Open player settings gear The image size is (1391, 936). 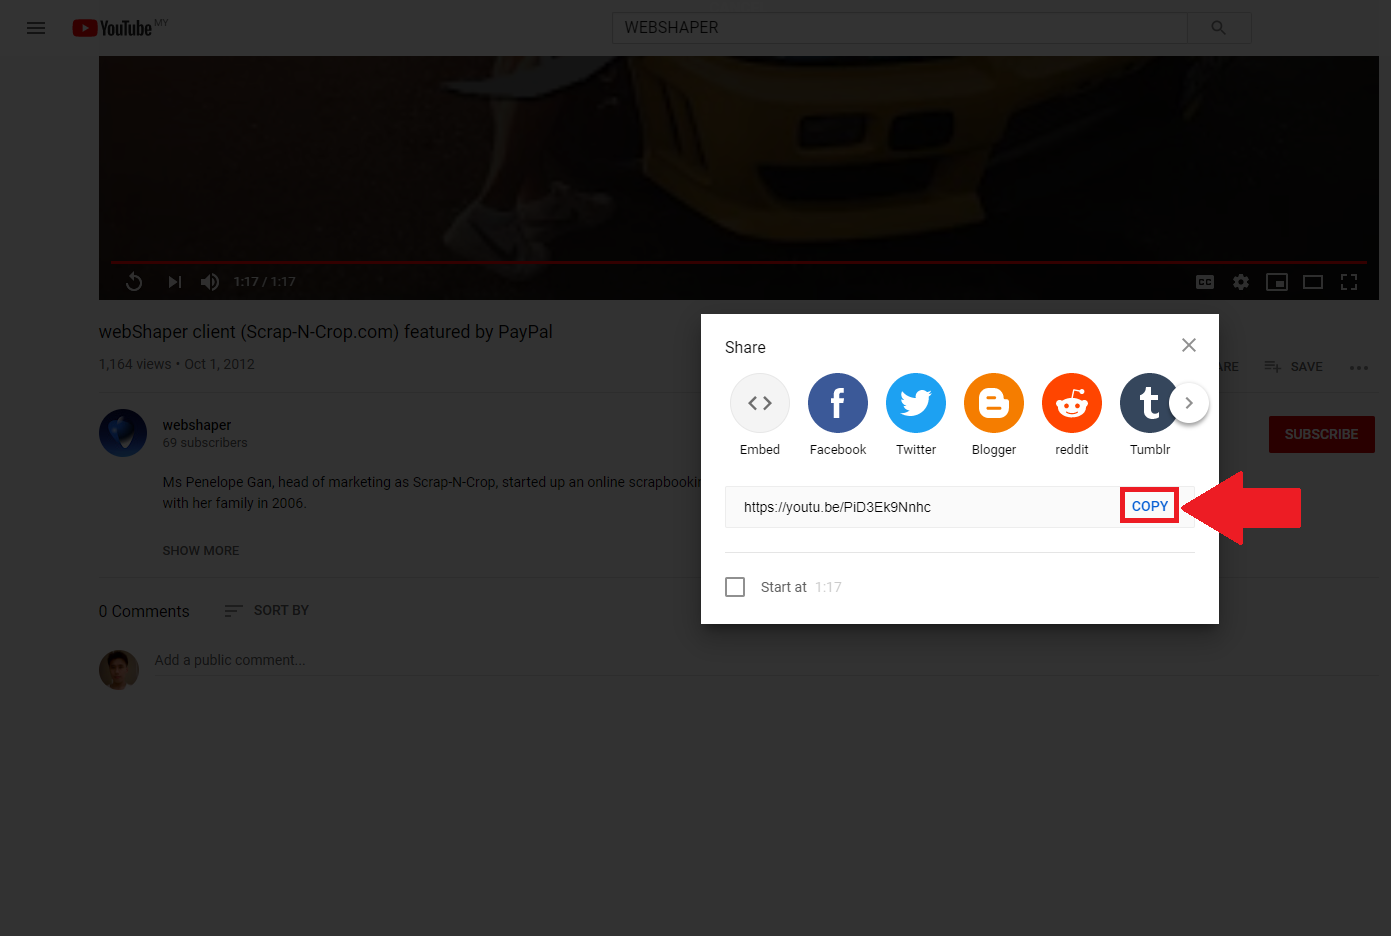(1241, 282)
